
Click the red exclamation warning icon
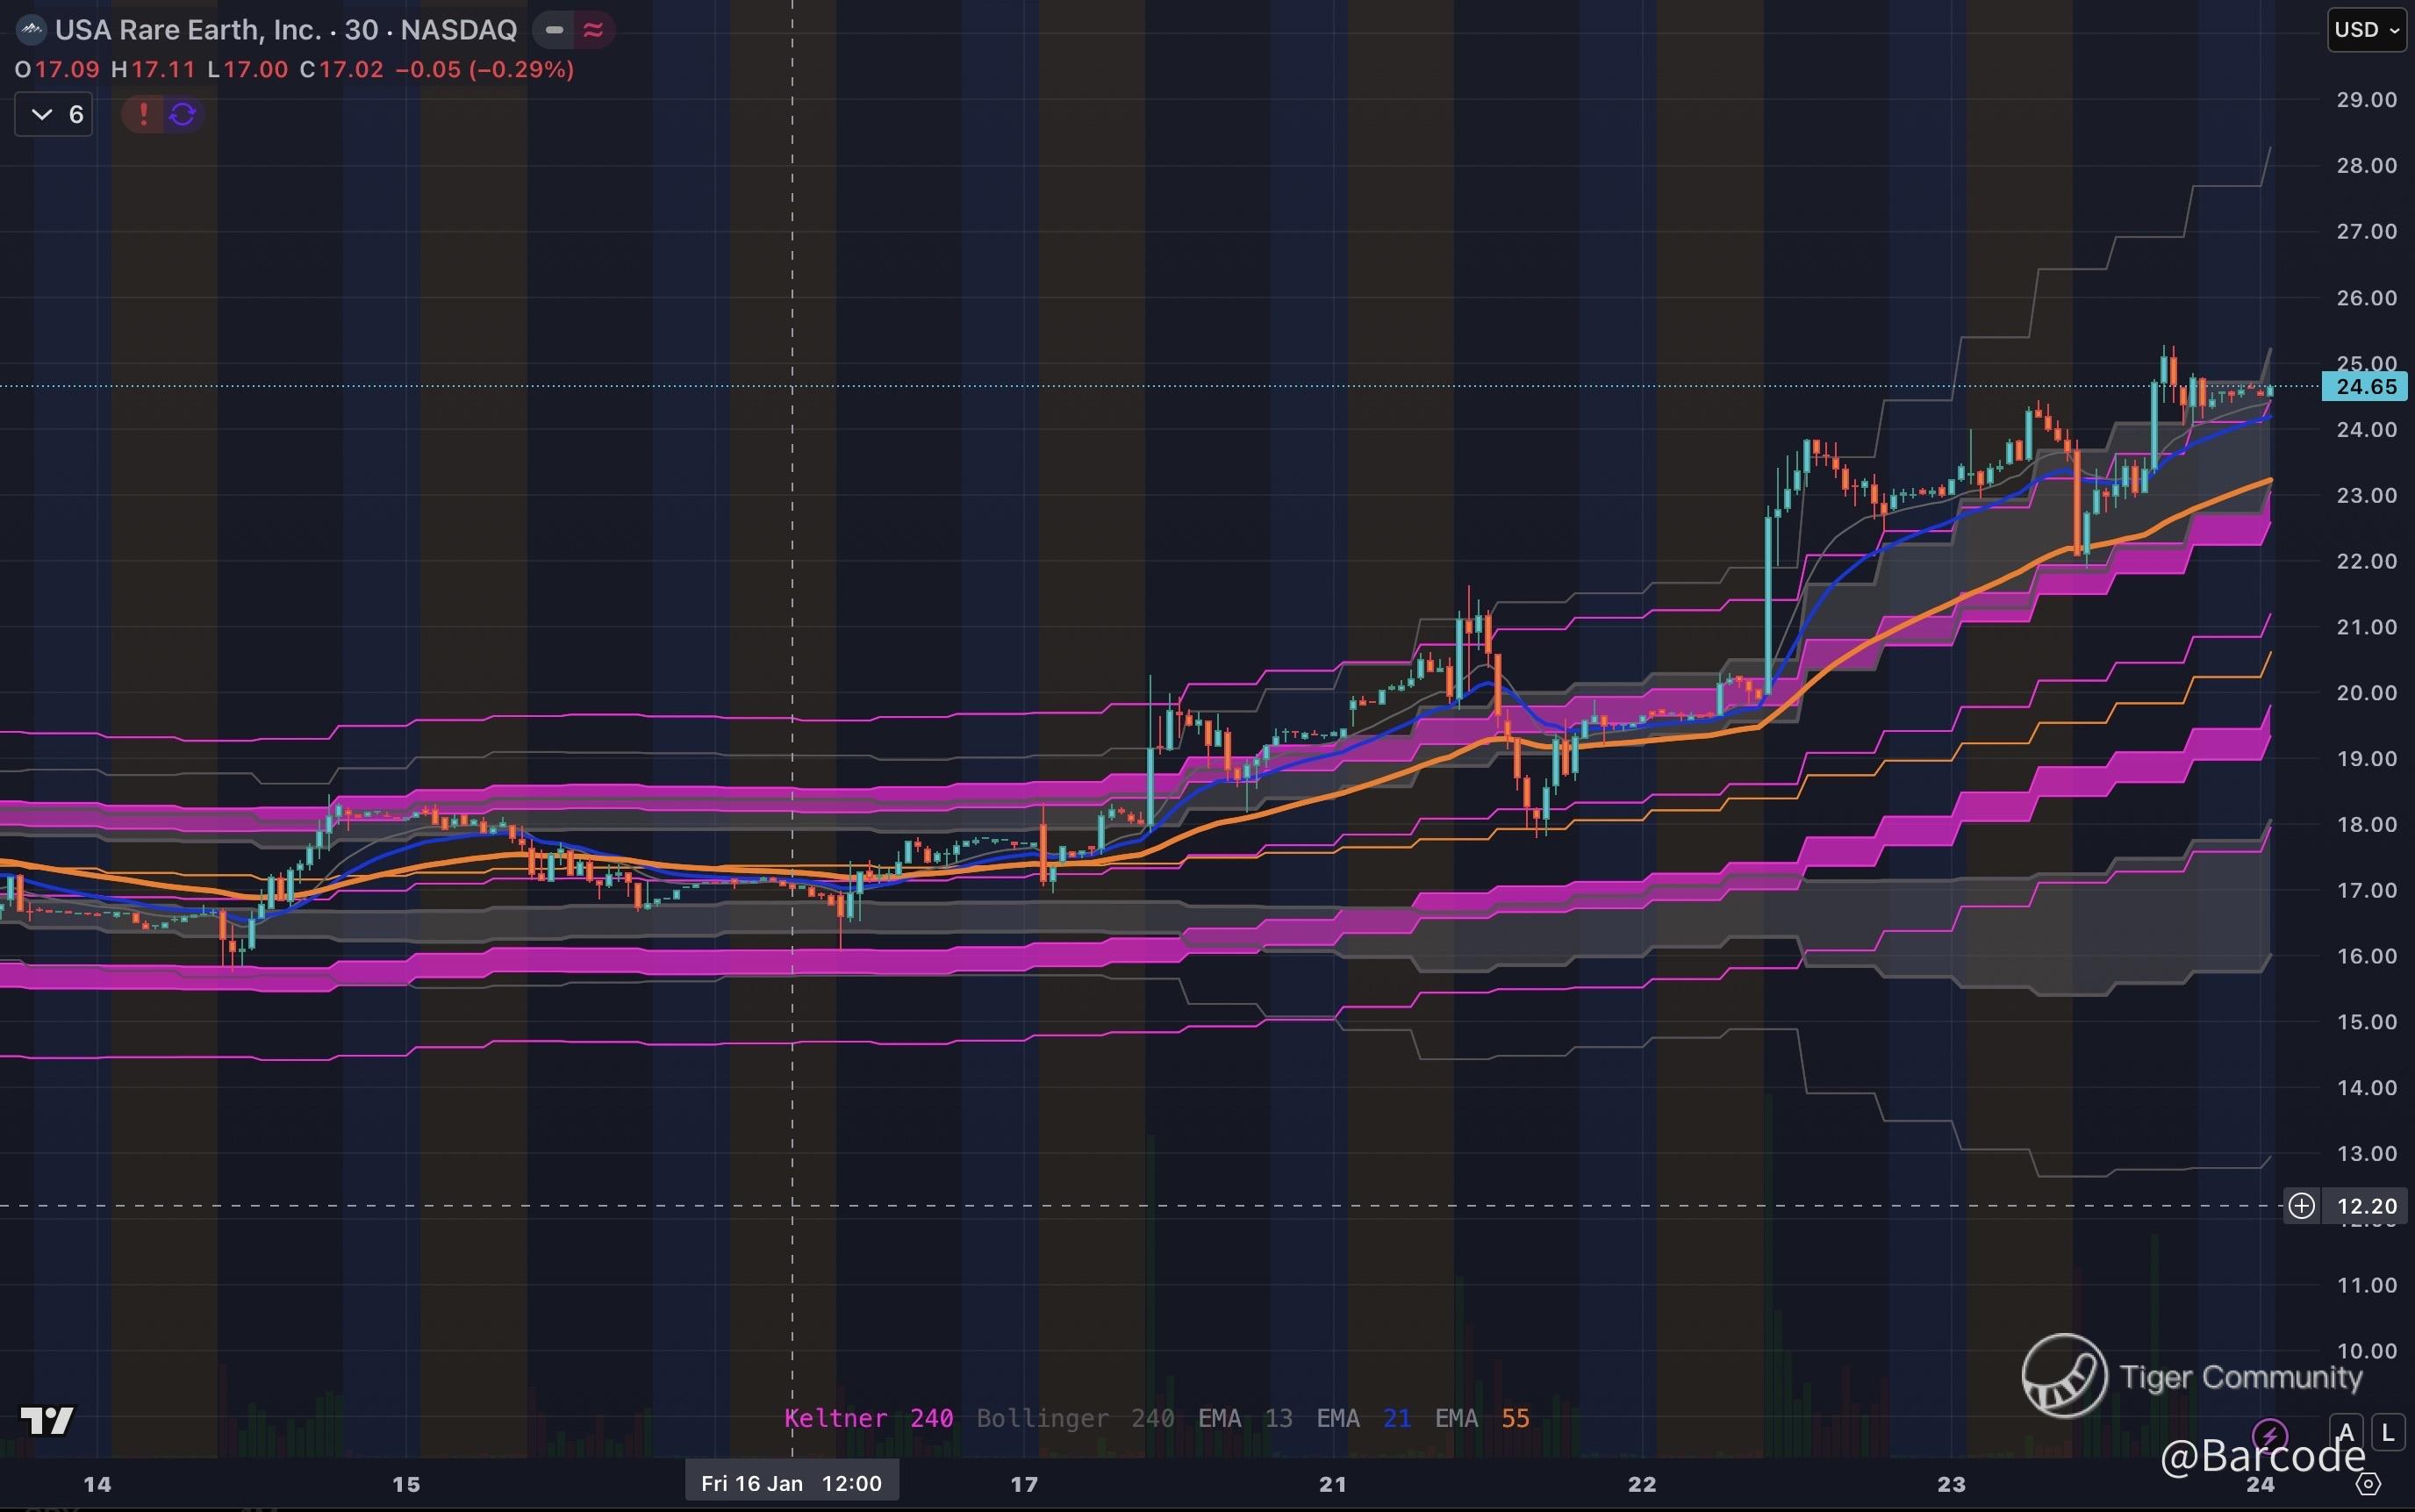click(x=143, y=114)
